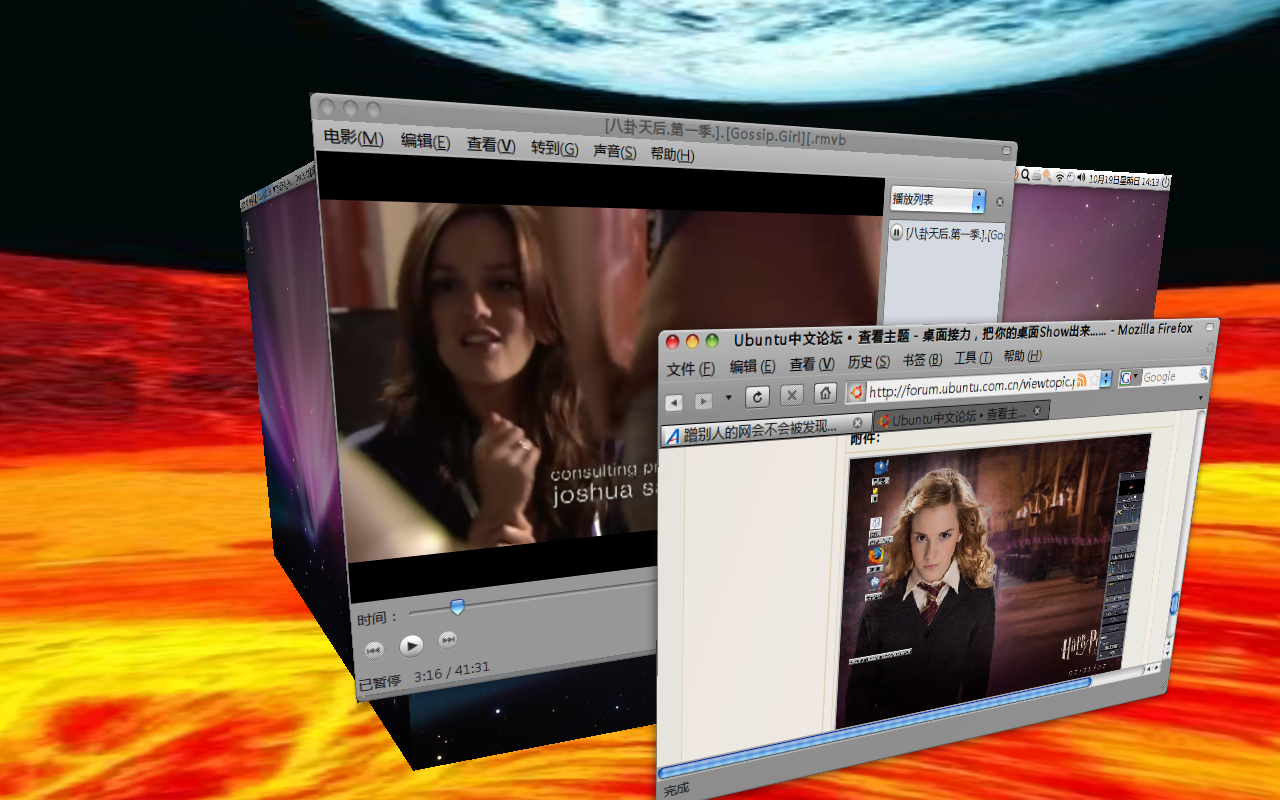
Task: Click the search magnifier in Firefox
Action: pyautogui.click(x=1204, y=374)
